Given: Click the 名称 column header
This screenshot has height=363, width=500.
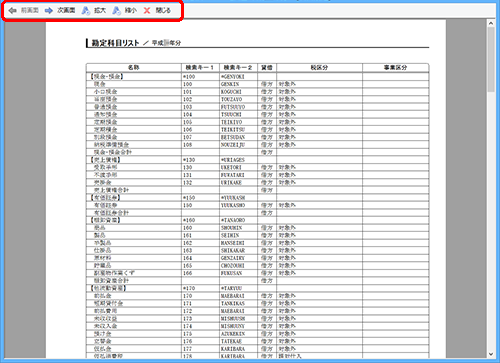Looking at the screenshot, I should 134,68.
